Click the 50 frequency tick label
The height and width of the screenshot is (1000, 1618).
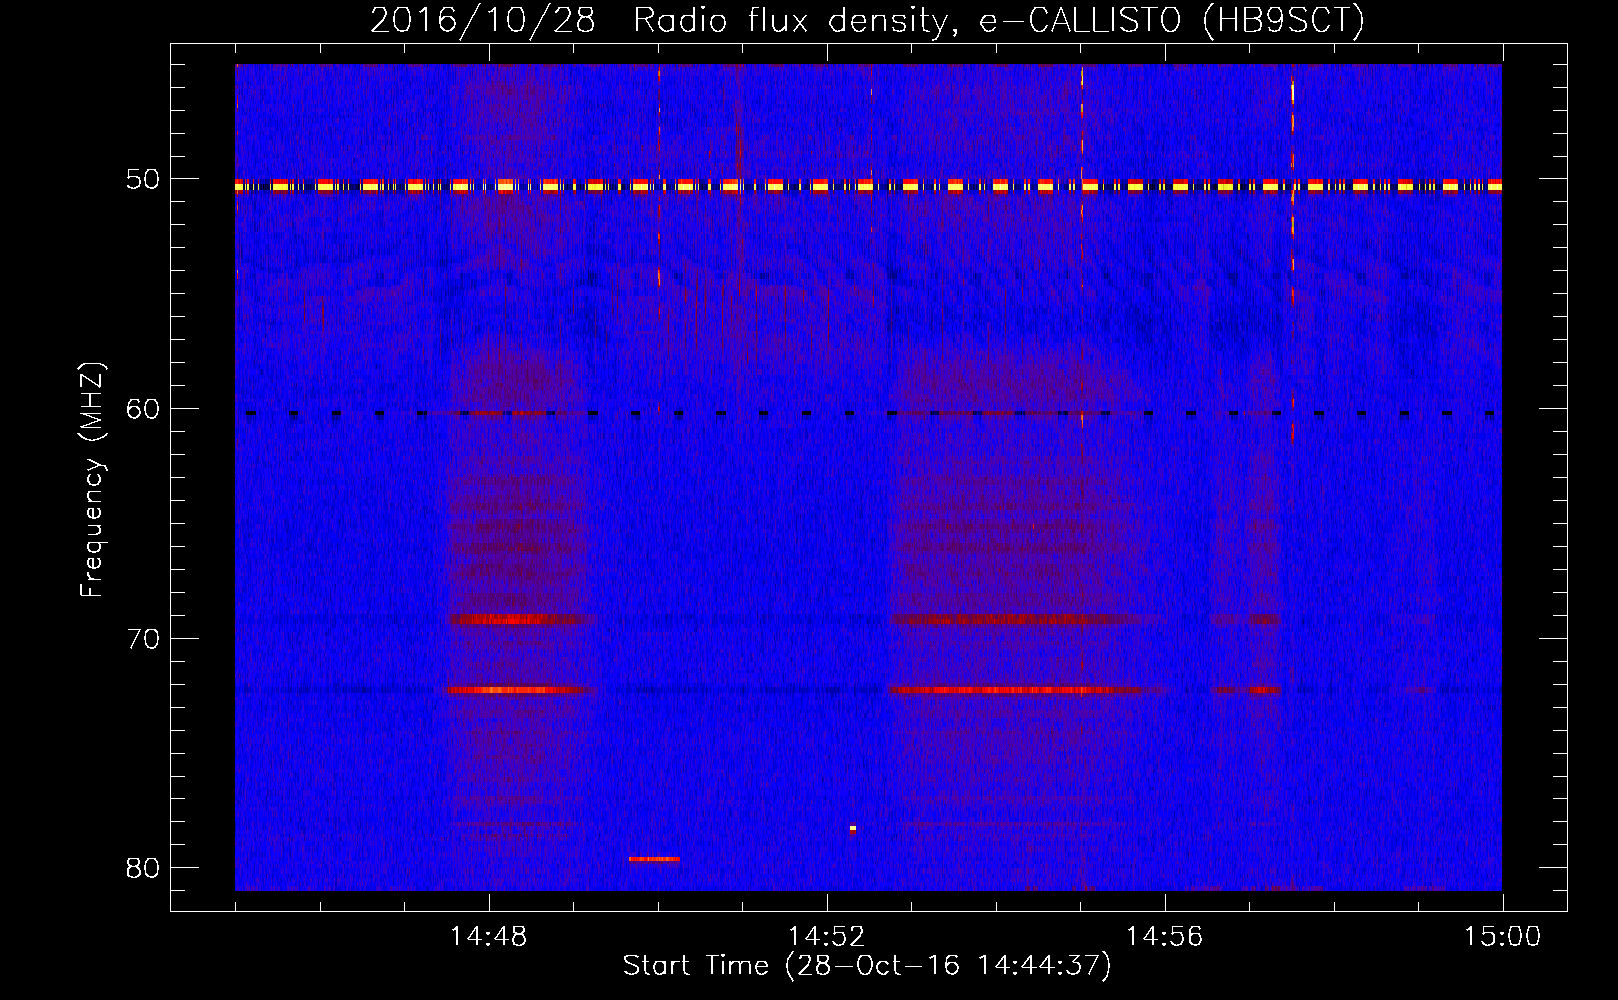tap(143, 180)
